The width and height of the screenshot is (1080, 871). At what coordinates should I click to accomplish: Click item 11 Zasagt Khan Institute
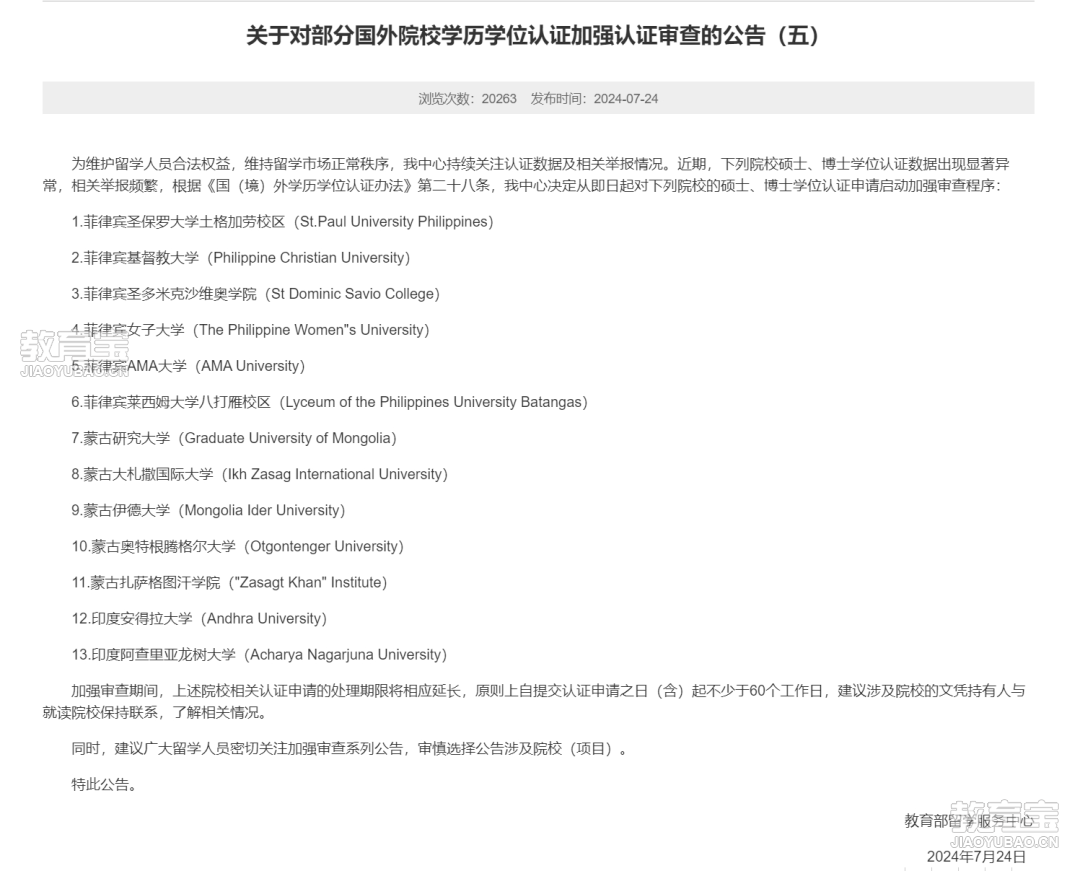coord(229,583)
